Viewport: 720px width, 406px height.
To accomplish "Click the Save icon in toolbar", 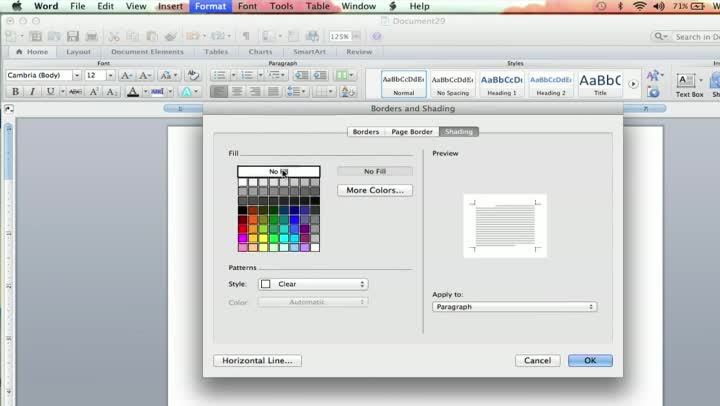I will [73, 36].
